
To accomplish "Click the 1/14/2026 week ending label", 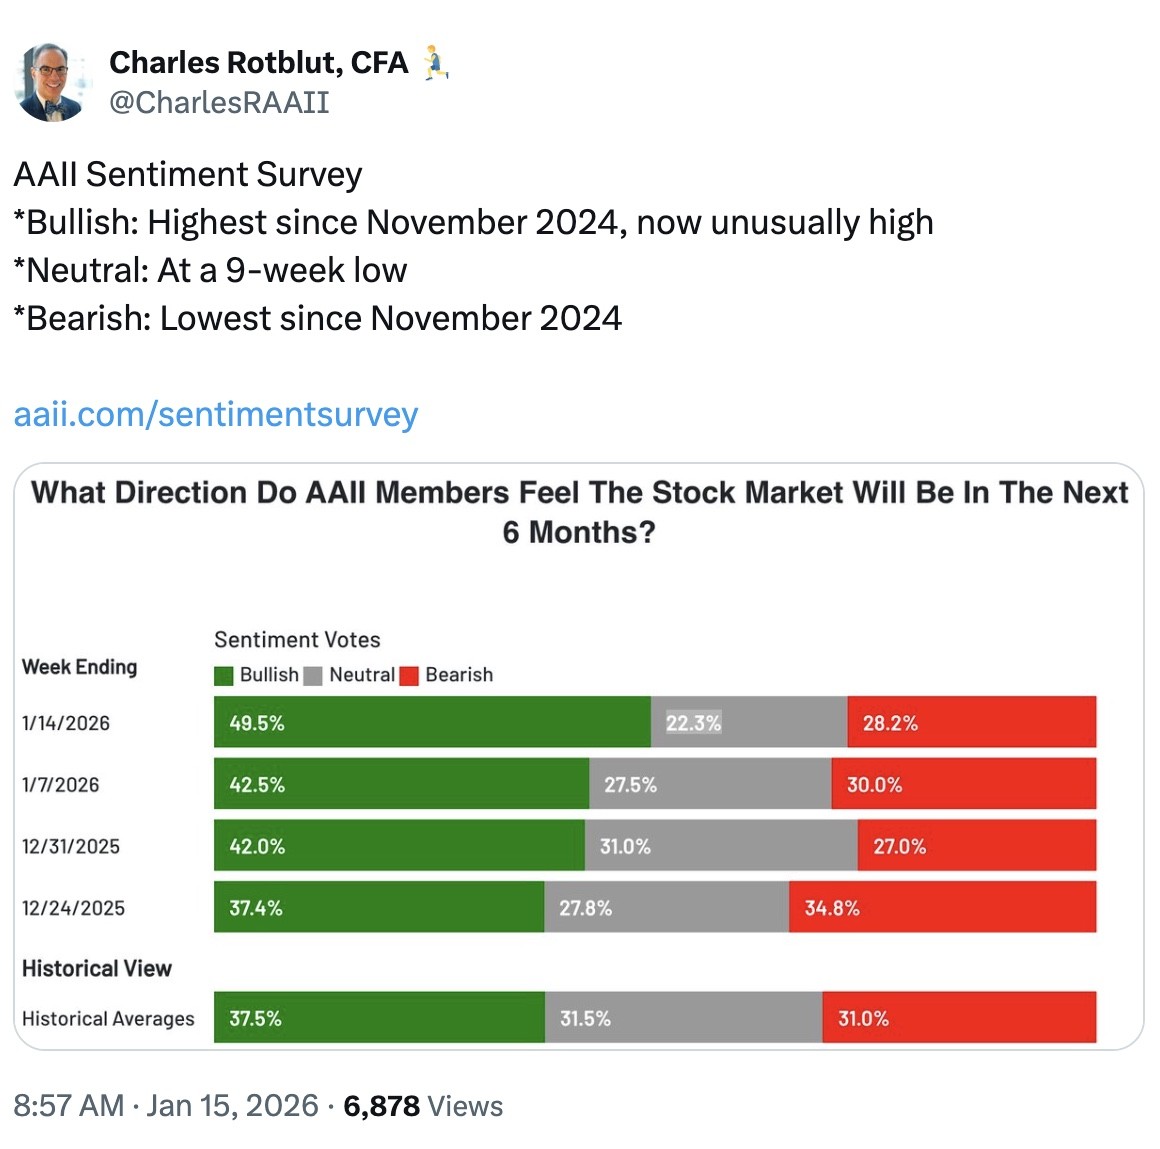I will (66, 723).
